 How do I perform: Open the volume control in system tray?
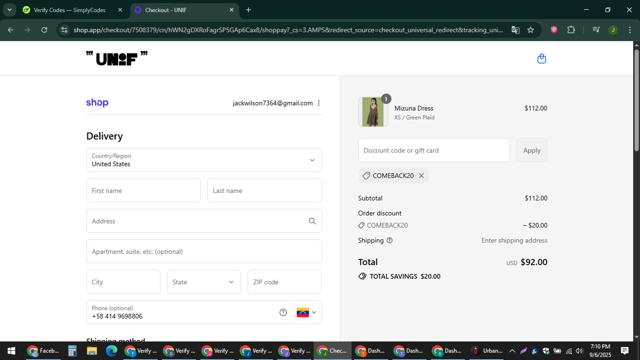click(x=579, y=351)
